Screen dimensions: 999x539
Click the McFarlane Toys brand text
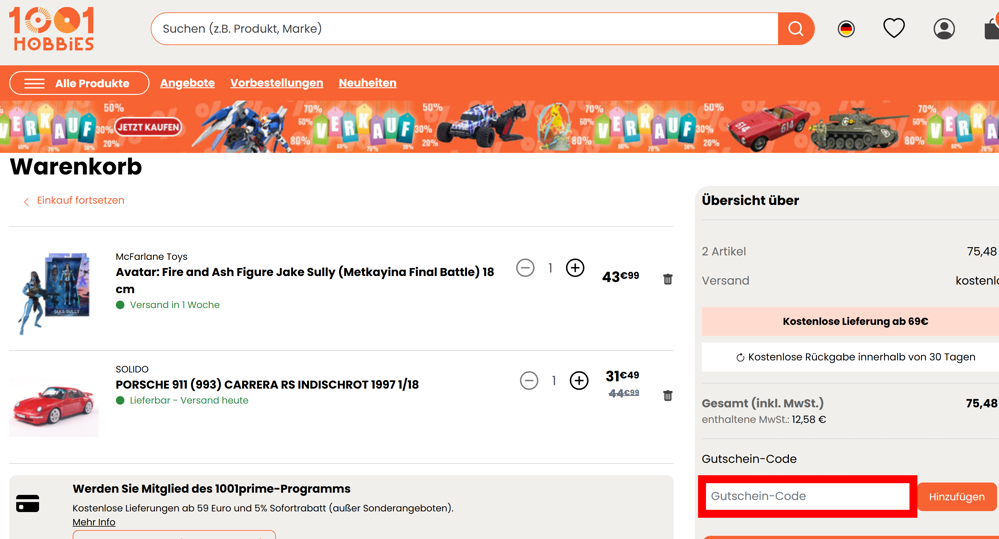pyautogui.click(x=151, y=257)
